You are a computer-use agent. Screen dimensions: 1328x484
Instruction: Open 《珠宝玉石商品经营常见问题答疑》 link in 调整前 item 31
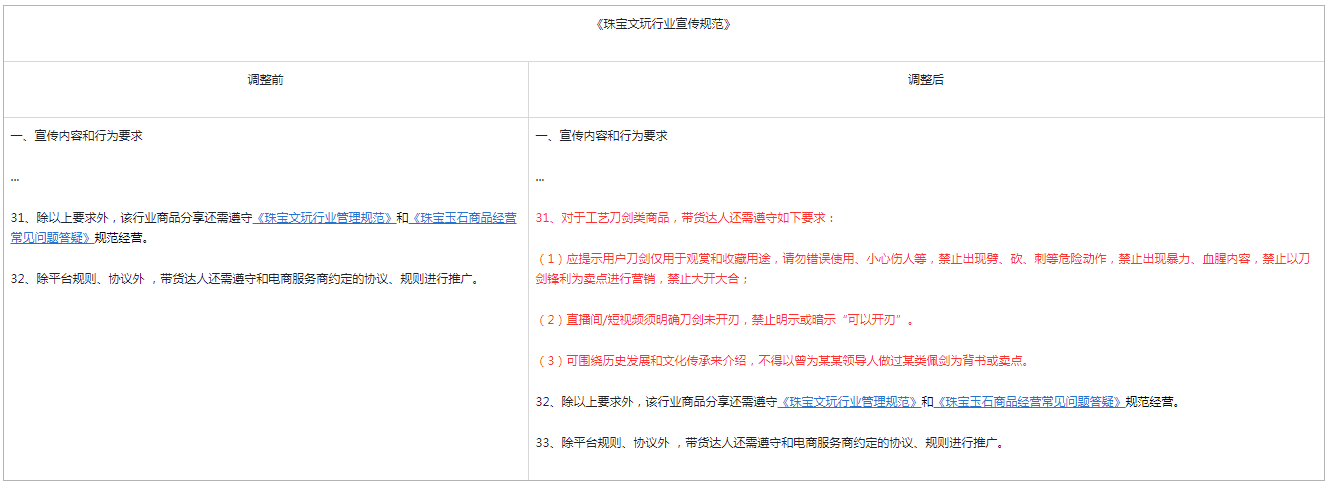[x=264, y=228]
